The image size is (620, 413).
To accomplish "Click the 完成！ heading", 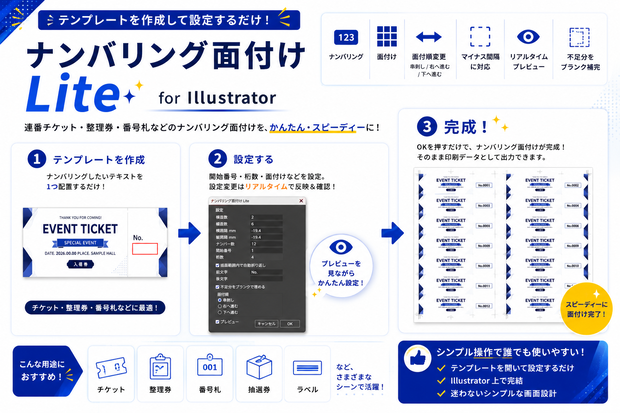I will pyautogui.click(x=466, y=127).
